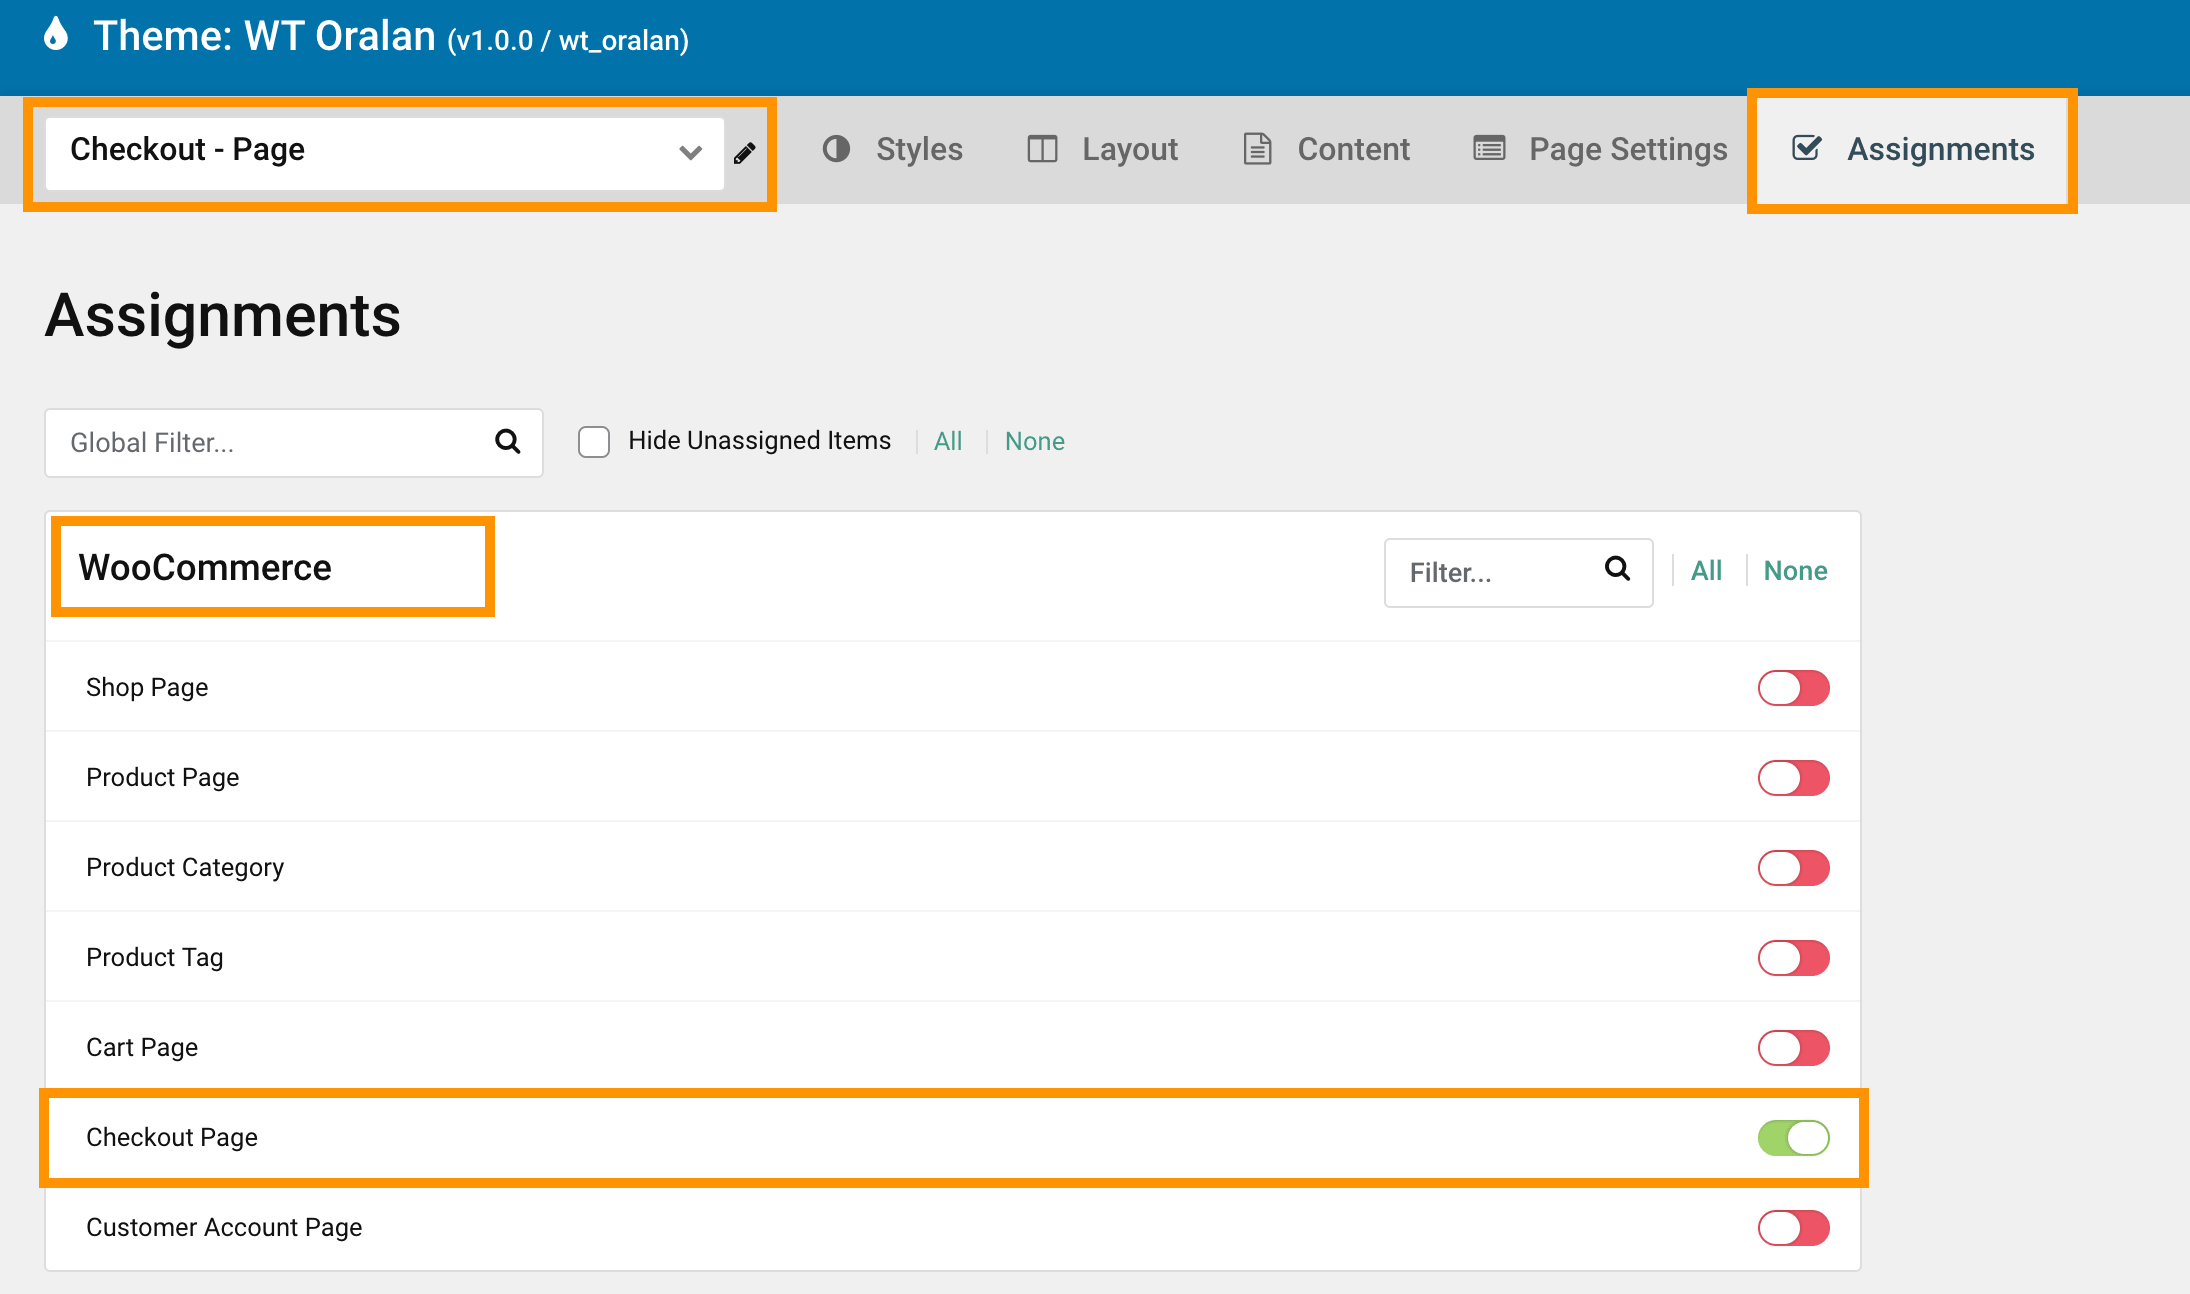The image size is (2190, 1294).
Task: Click the Customer Account Page row label
Action: pos(224,1228)
